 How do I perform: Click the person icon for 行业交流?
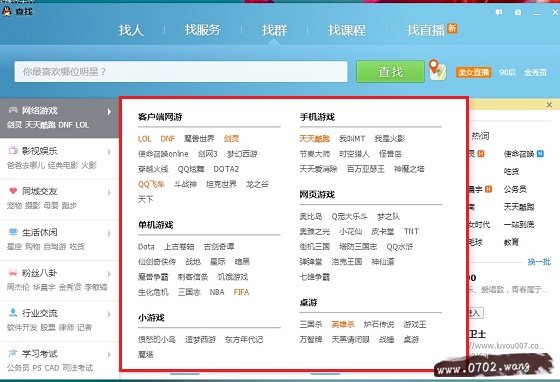click(x=13, y=313)
